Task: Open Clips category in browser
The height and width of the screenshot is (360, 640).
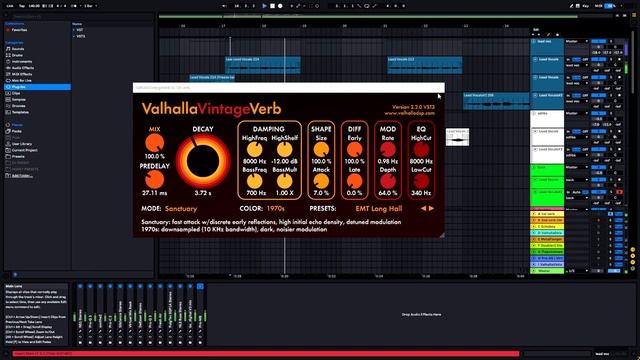Action: [16, 93]
